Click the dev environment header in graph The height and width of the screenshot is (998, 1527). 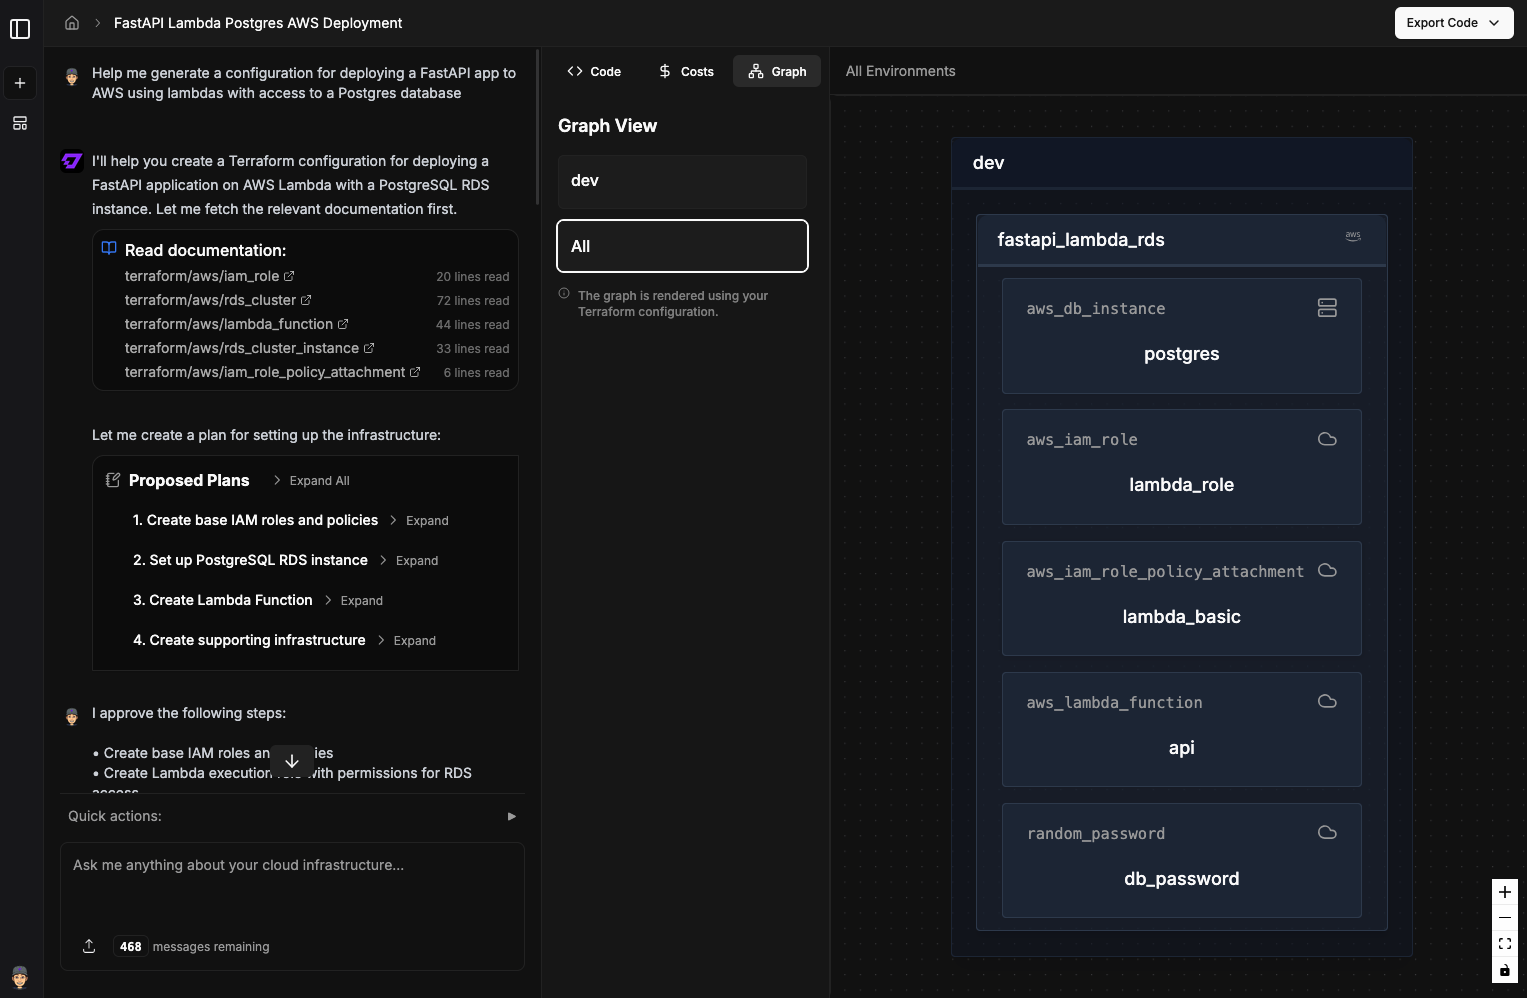1182,163
